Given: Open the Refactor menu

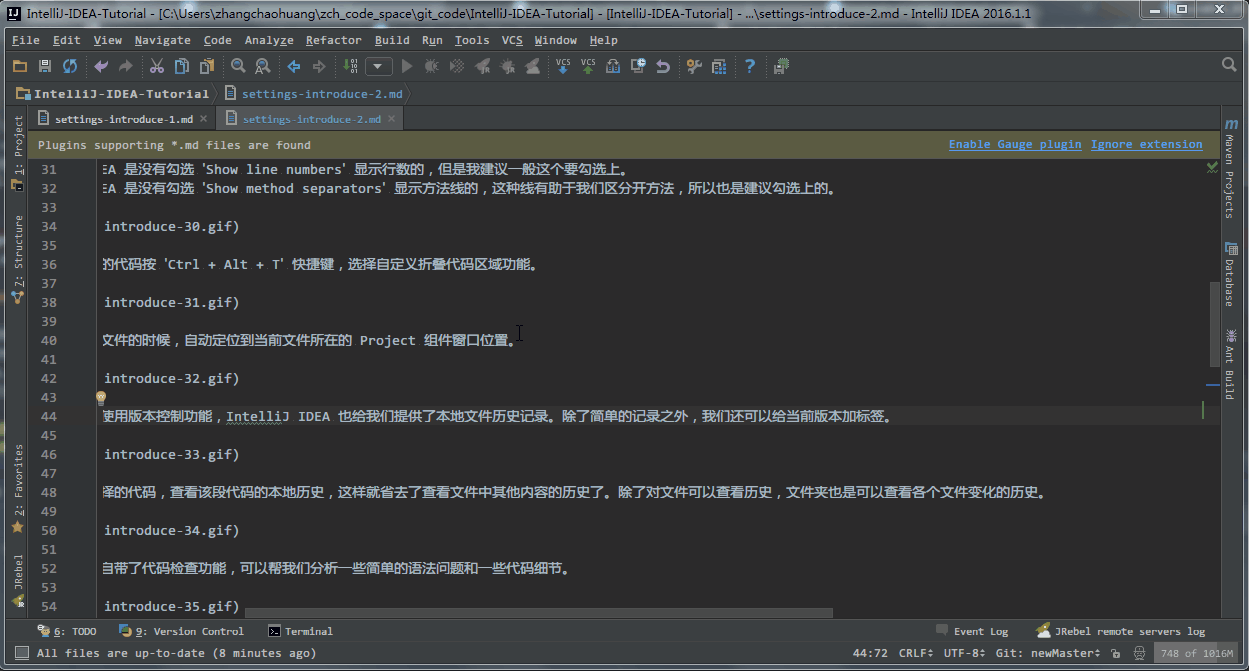Looking at the screenshot, I should pyautogui.click(x=333, y=40).
